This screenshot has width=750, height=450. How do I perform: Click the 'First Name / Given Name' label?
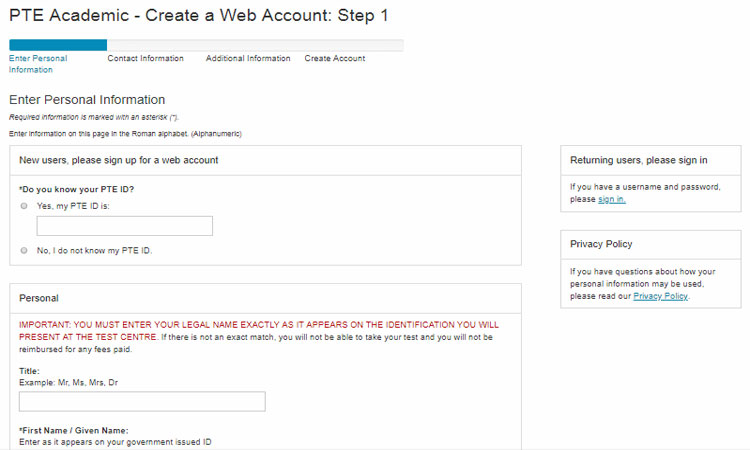tap(74, 430)
